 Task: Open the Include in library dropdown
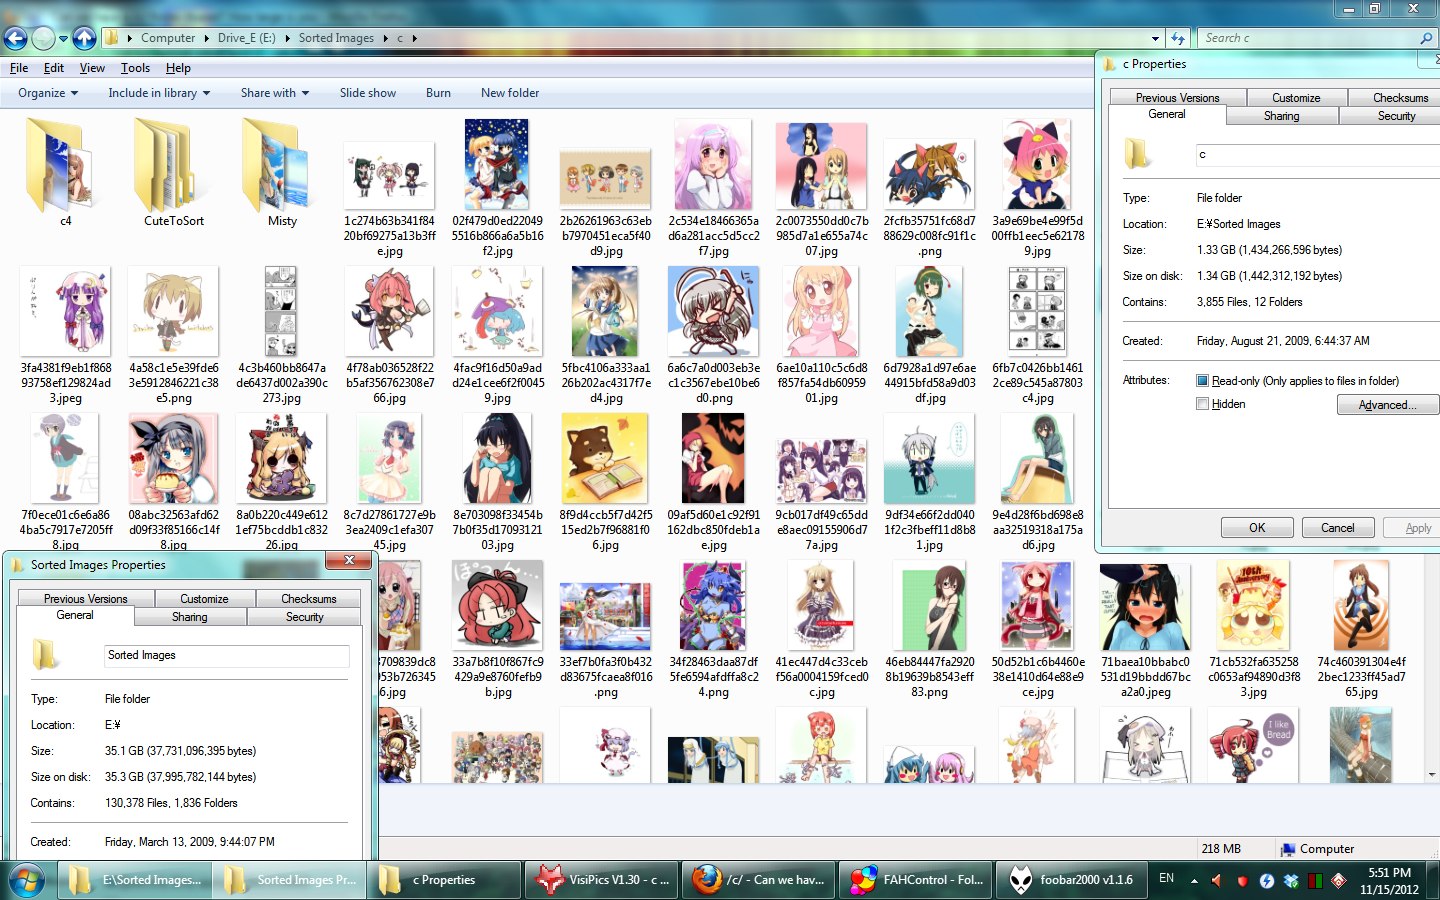159,93
